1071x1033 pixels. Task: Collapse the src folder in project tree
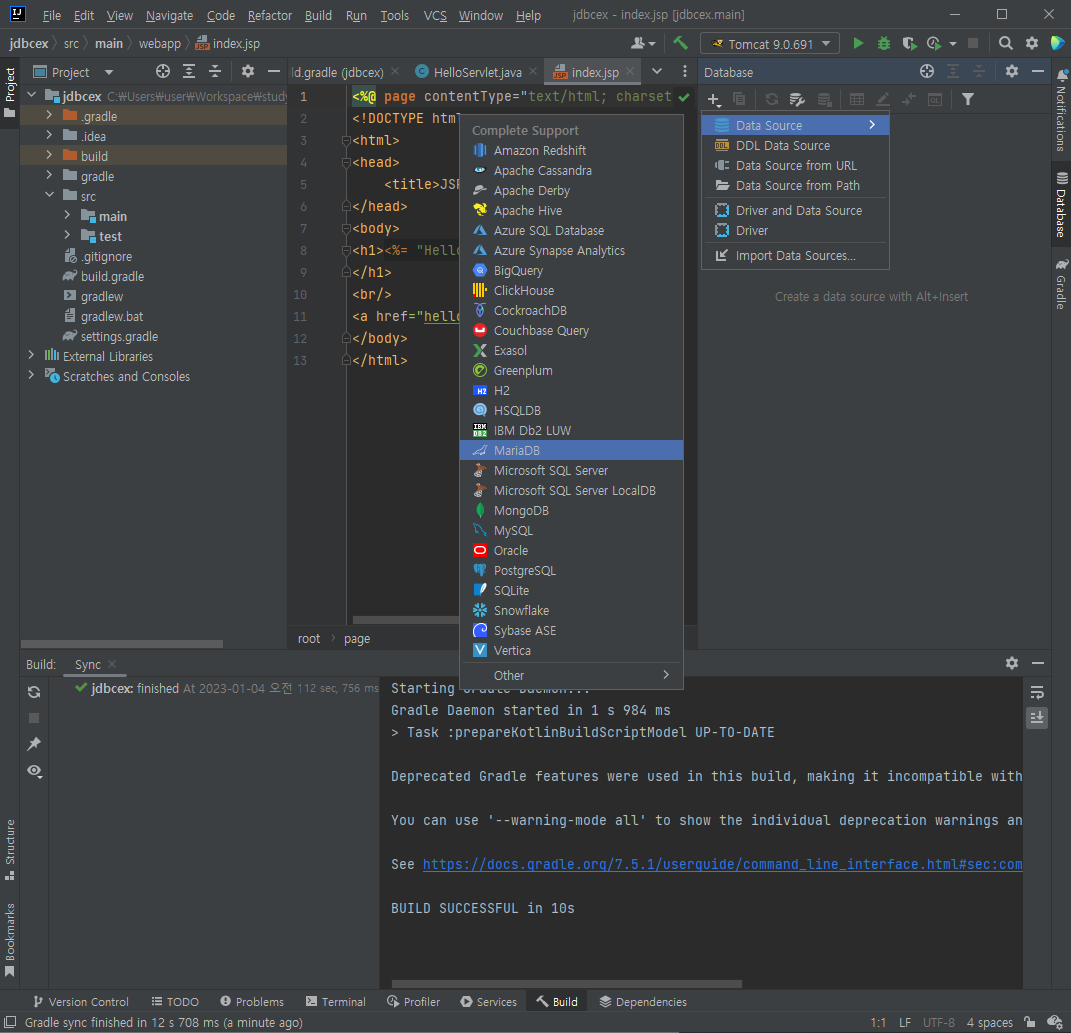point(49,195)
